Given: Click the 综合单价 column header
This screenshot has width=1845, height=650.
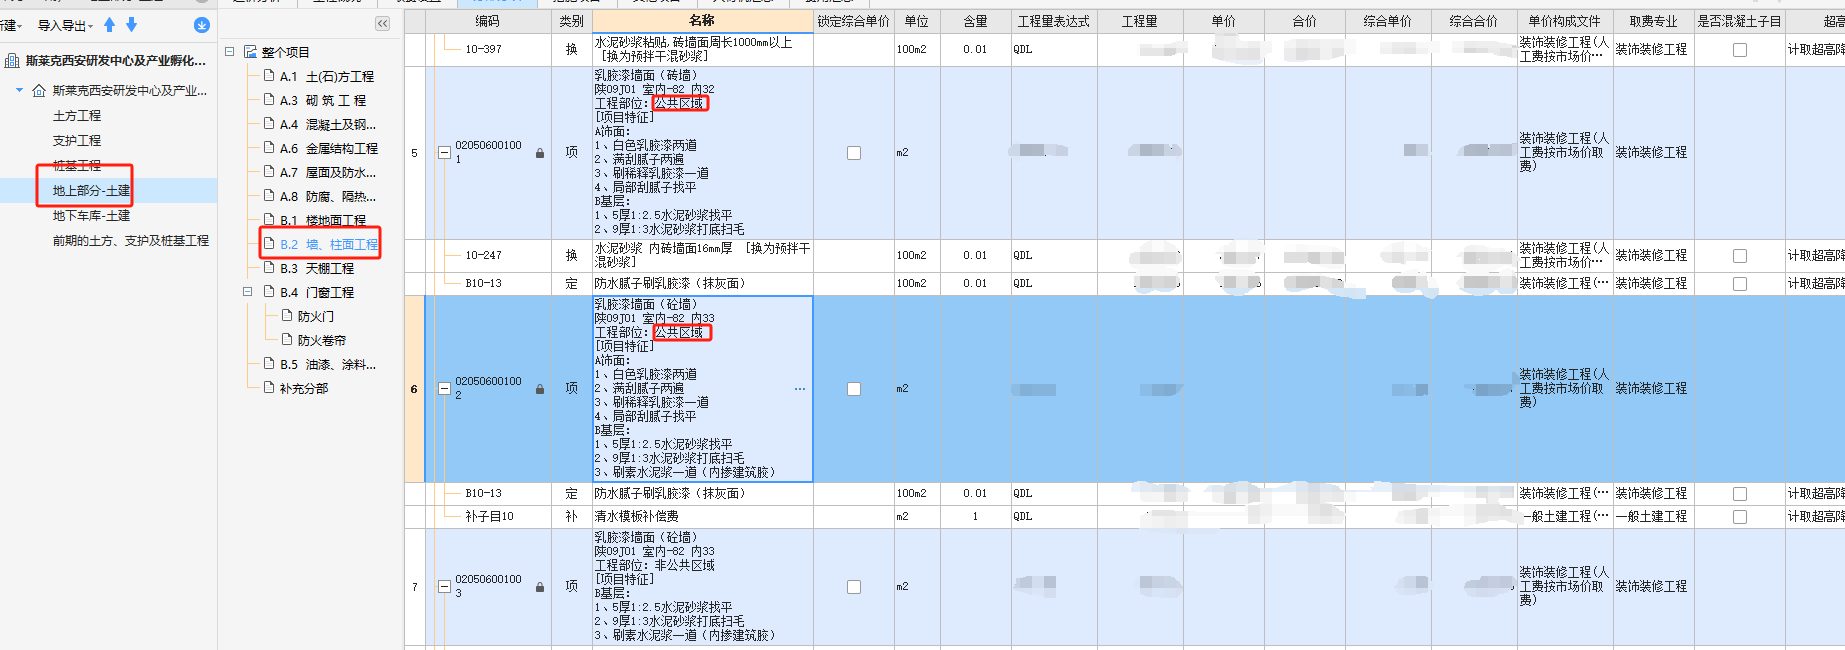Looking at the screenshot, I should click(1387, 21).
